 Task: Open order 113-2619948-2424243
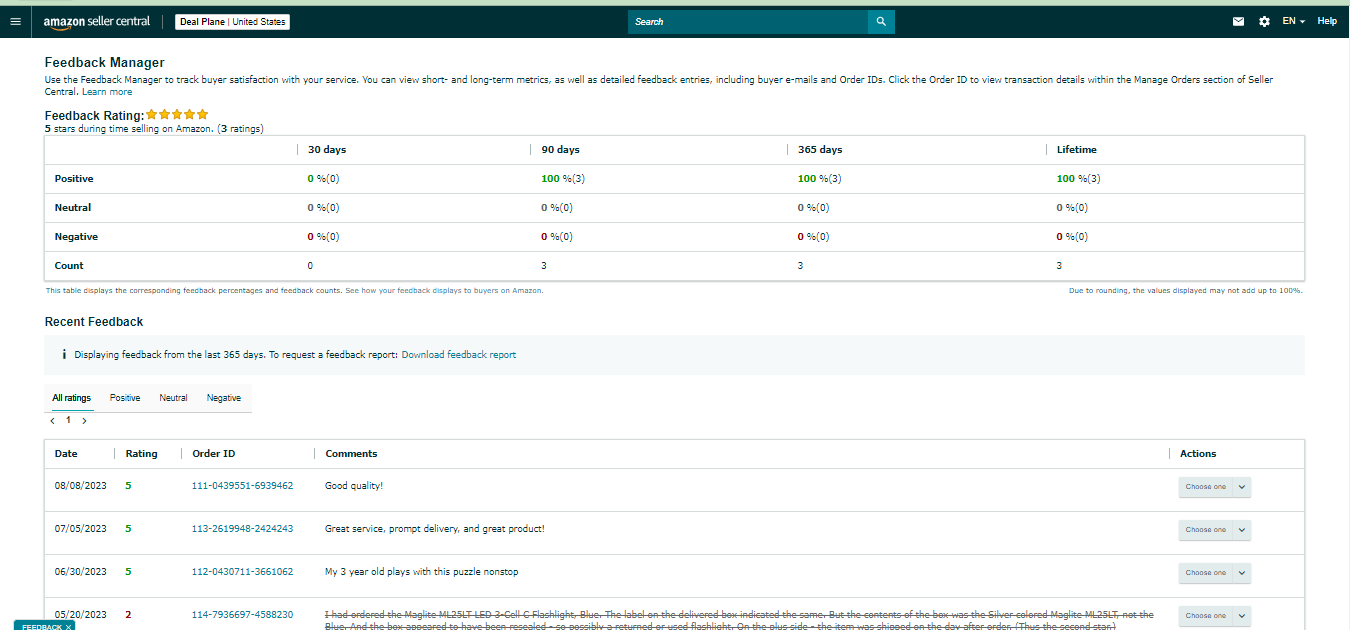click(x=242, y=529)
